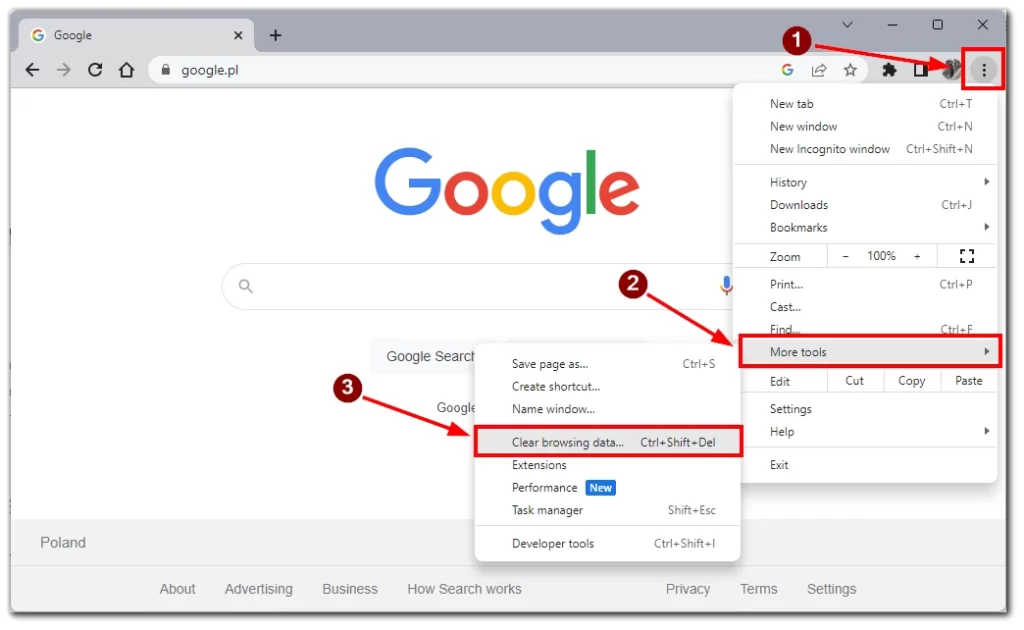Viewport: 1024px width, 630px height.
Task: Bookmark this tab with the star icon
Action: (850, 70)
